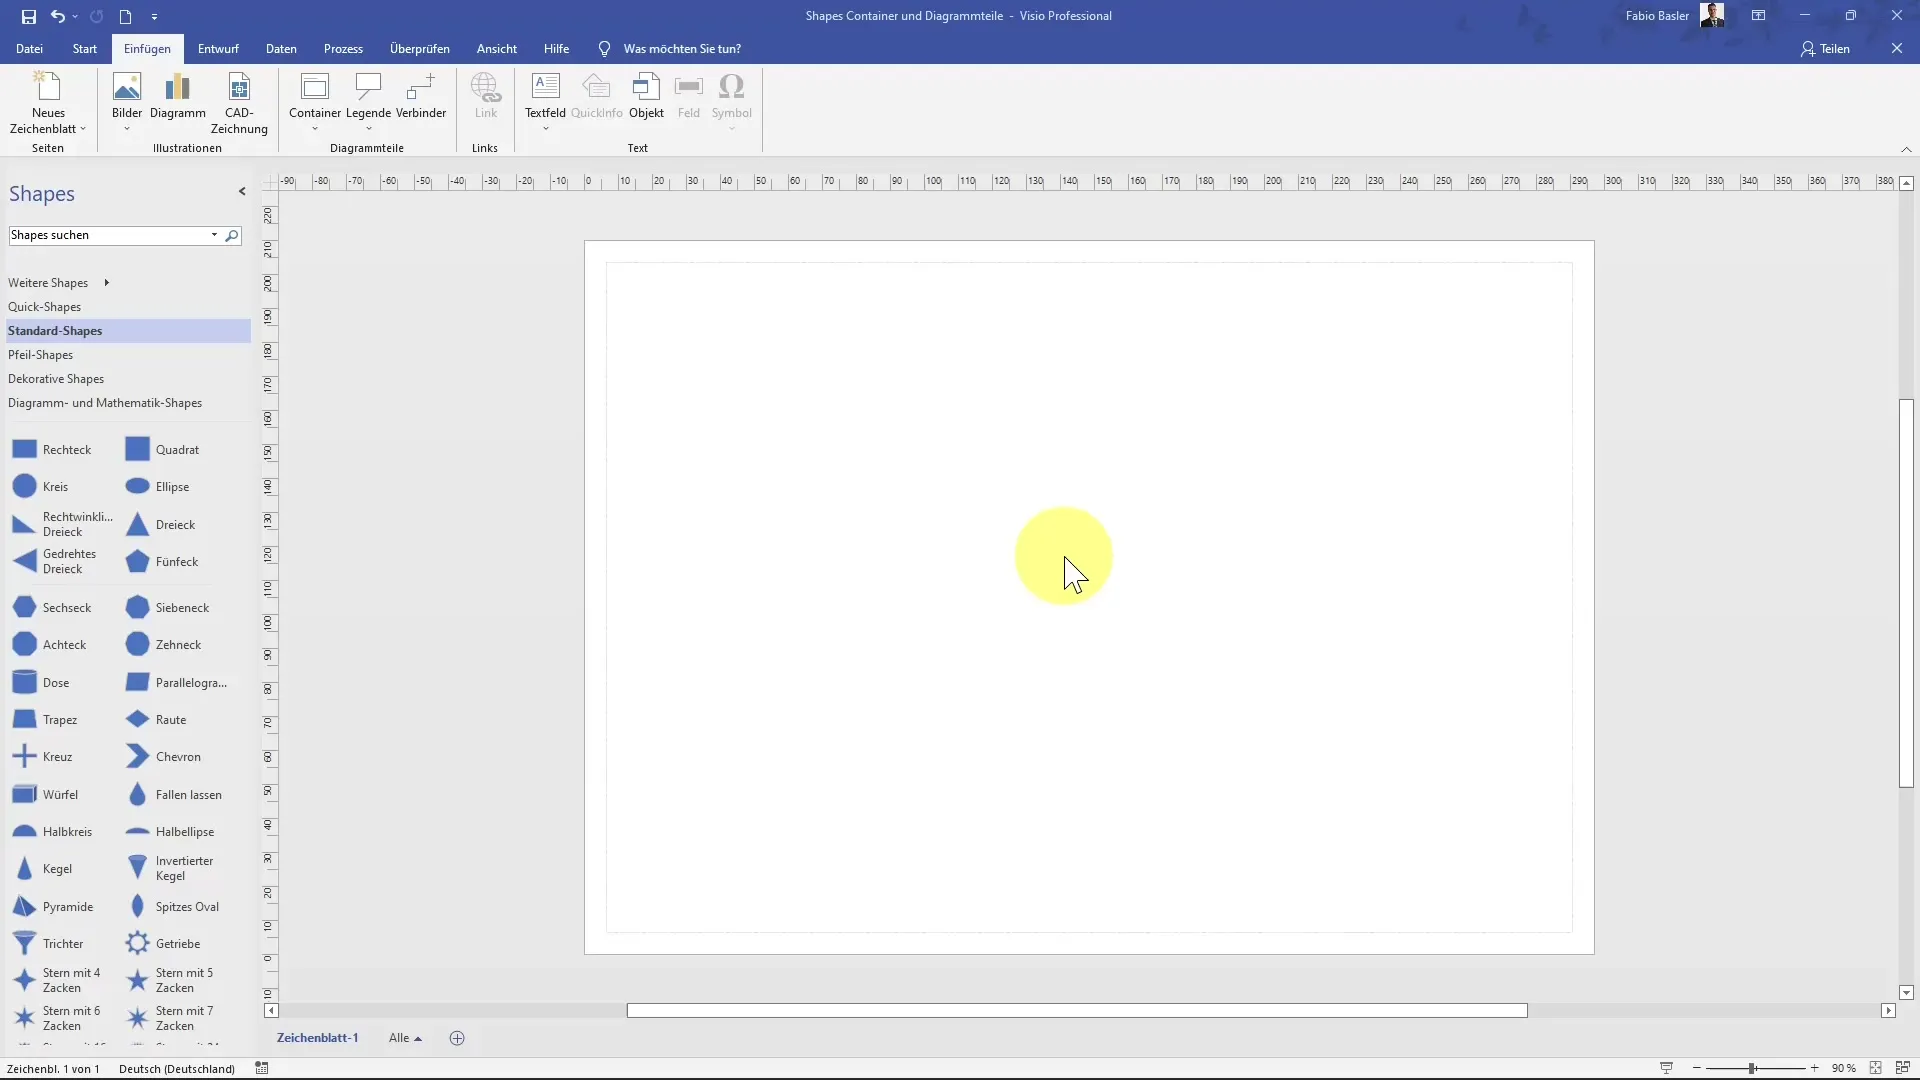
Task: Click the Shapes search magnifier icon
Action: [232, 236]
